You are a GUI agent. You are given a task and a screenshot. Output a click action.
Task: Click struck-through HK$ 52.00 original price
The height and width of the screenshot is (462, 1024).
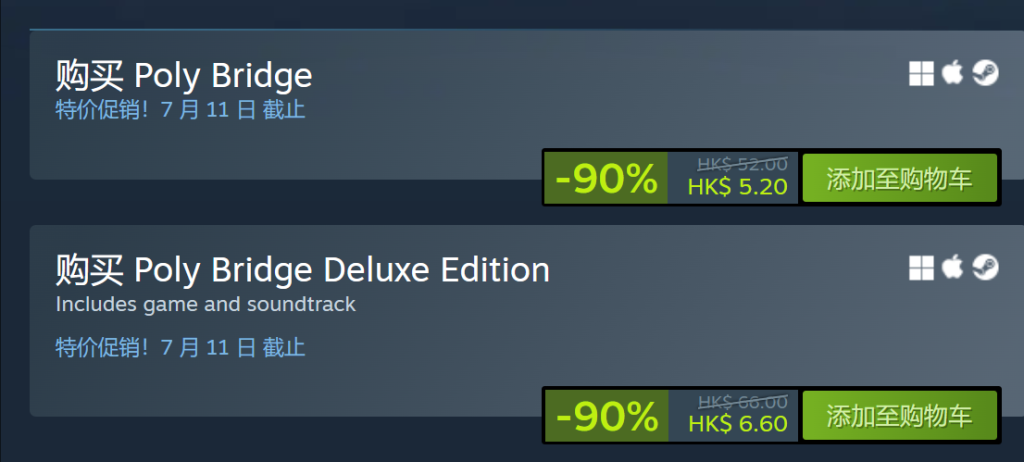click(742, 163)
